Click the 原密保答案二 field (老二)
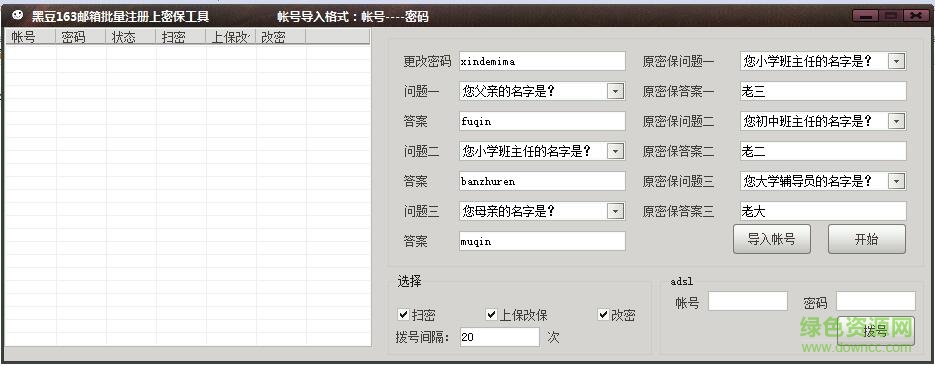The height and width of the screenshot is (366, 935). [823, 151]
